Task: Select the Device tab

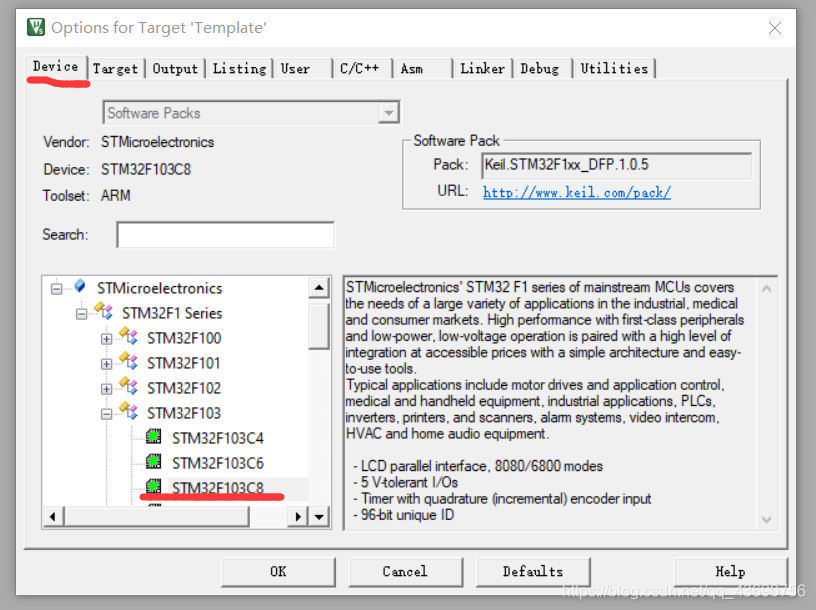Action: pyautogui.click(x=56, y=67)
